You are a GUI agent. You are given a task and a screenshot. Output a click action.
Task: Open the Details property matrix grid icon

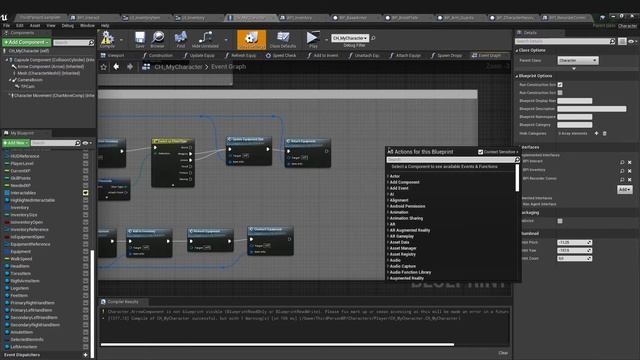(622, 42)
